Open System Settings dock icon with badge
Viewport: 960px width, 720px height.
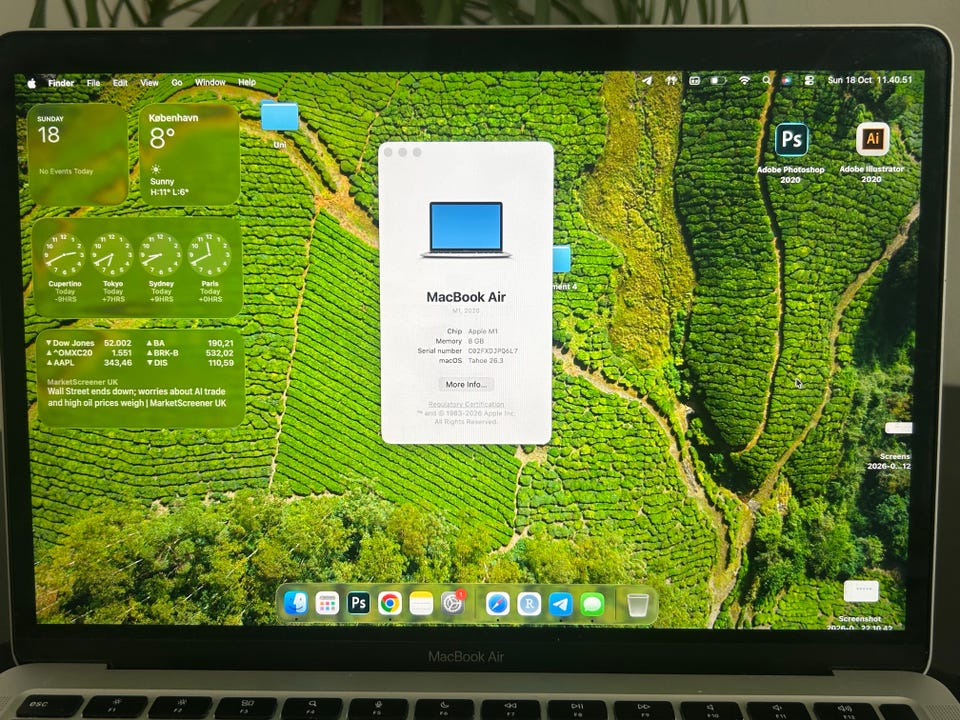point(453,604)
